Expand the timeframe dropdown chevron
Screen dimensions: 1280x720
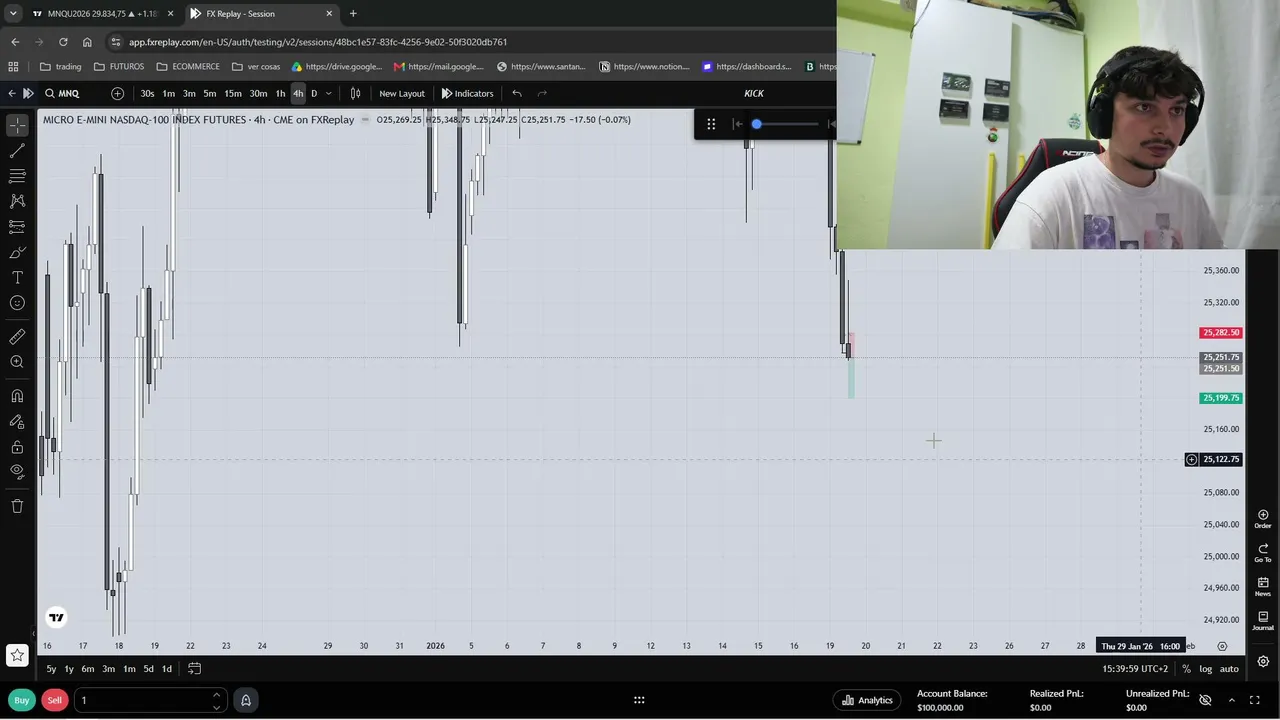click(x=328, y=93)
